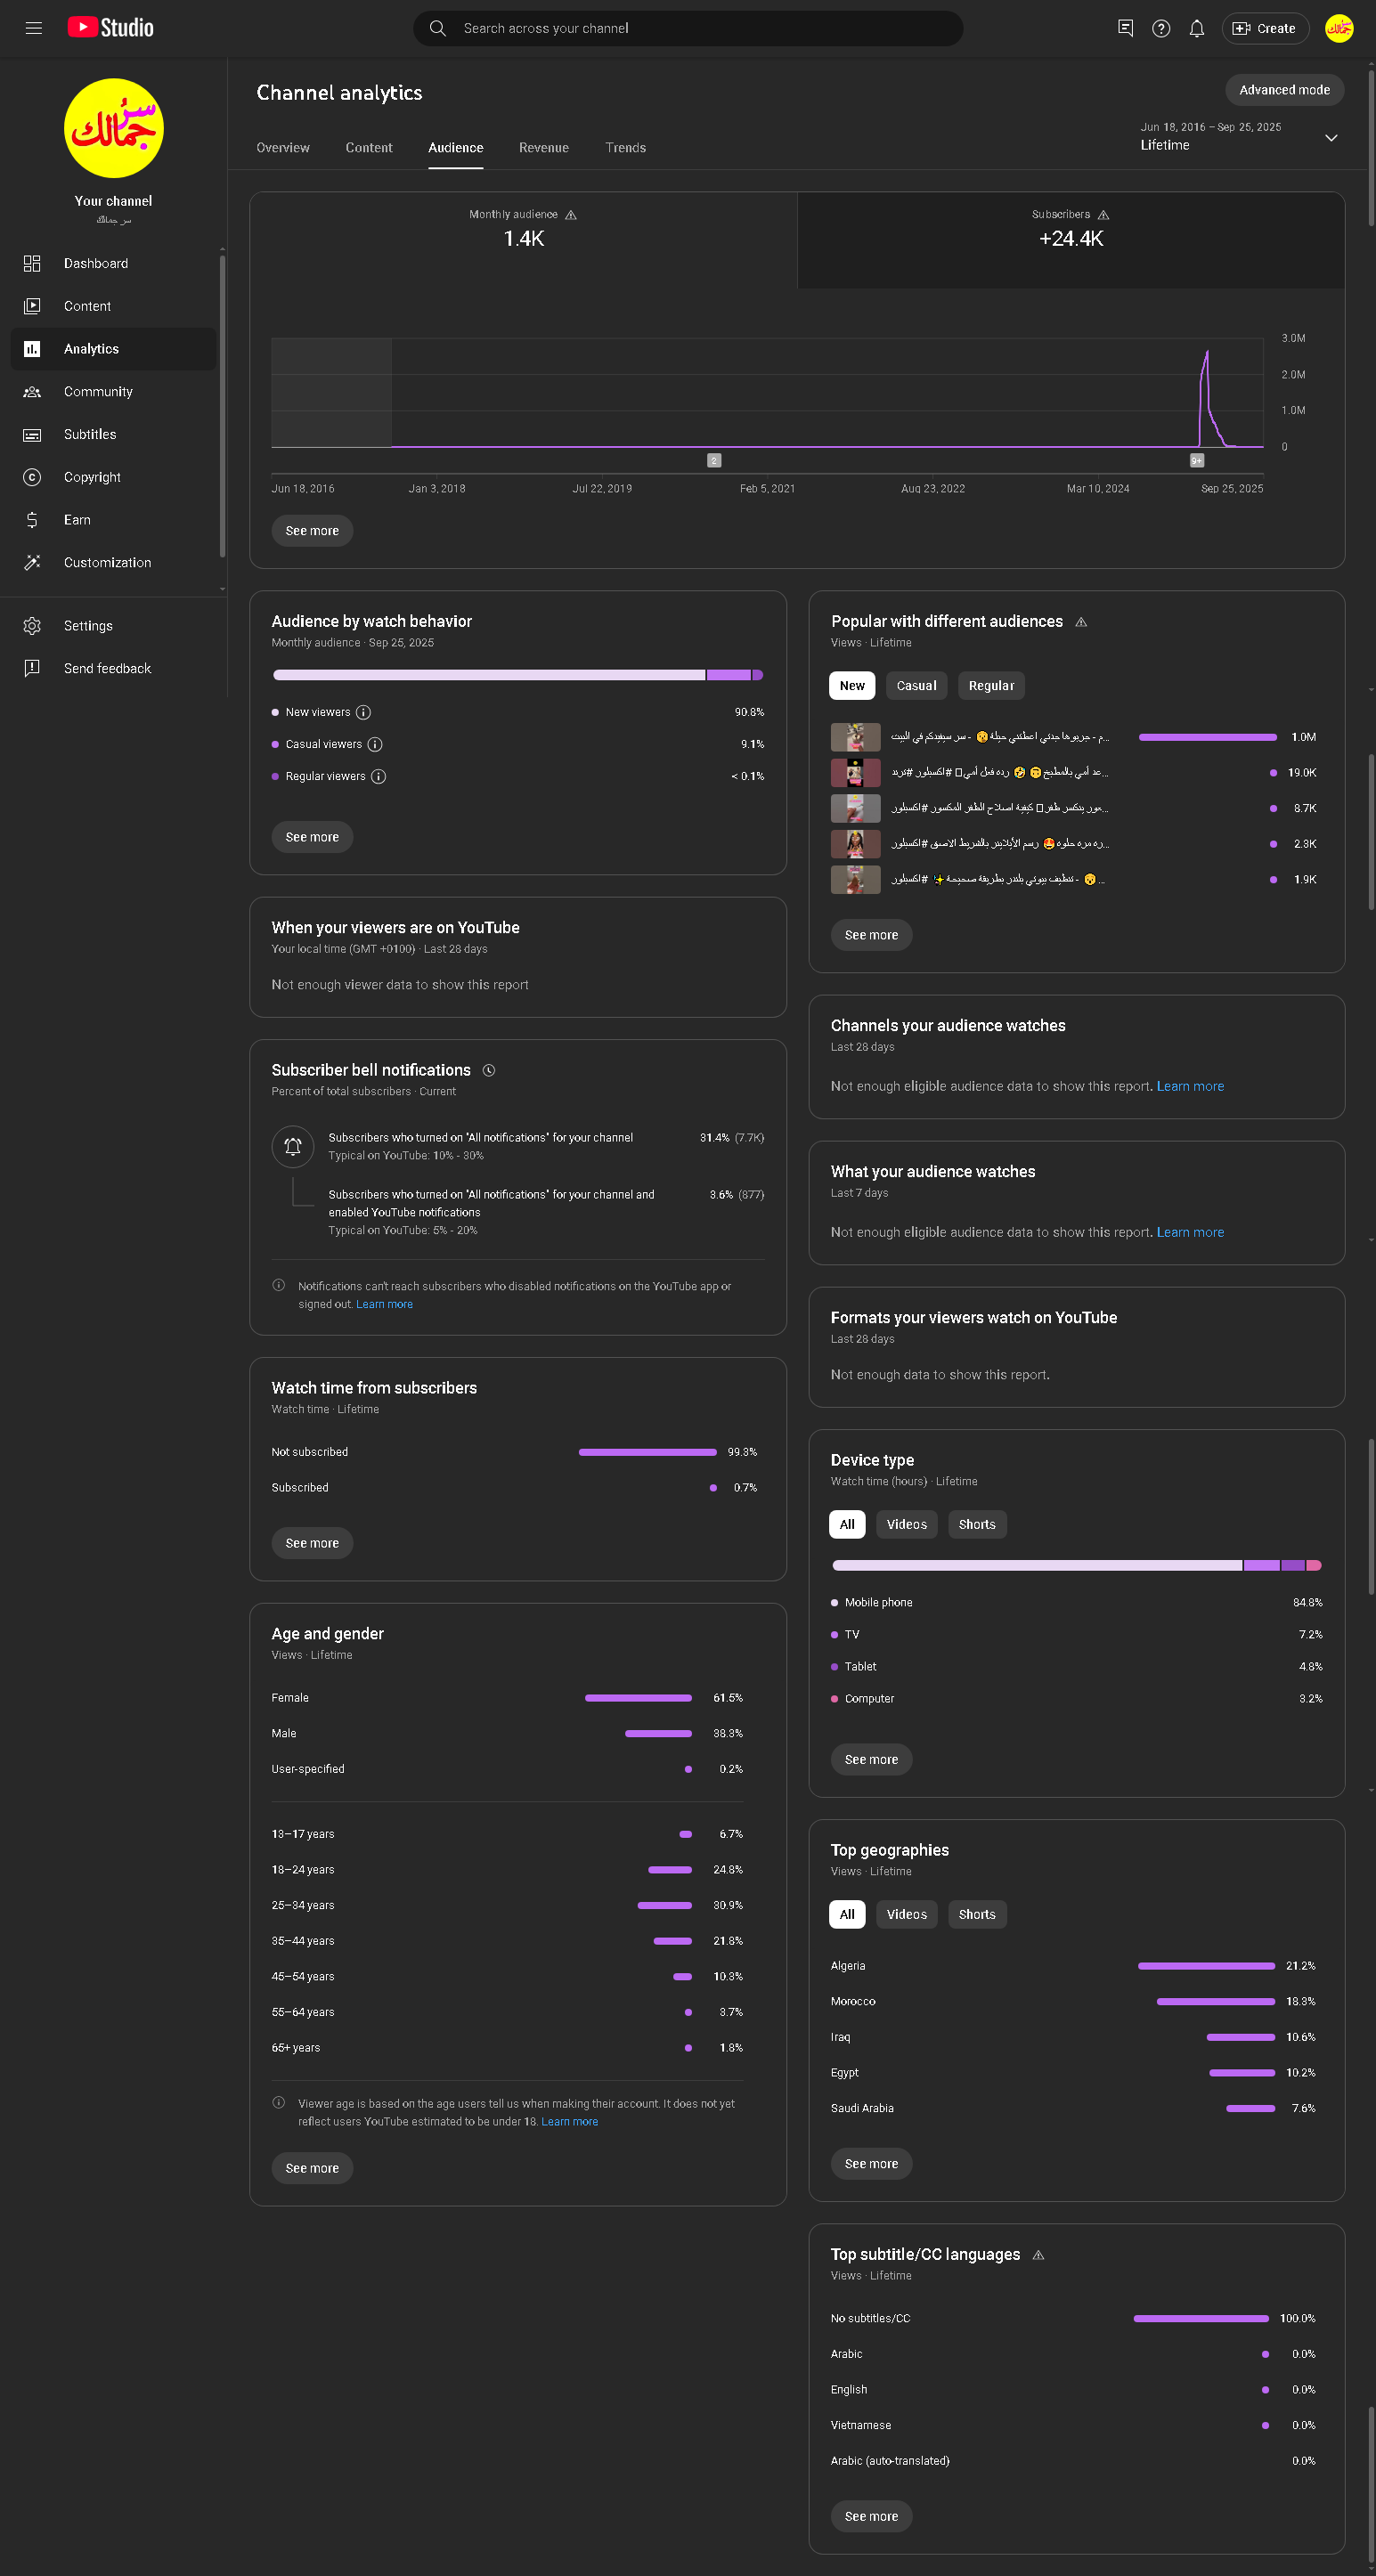Select Videos filter in Top geographies card
Image resolution: width=1376 pixels, height=2576 pixels.
[x=906, y=1914]
